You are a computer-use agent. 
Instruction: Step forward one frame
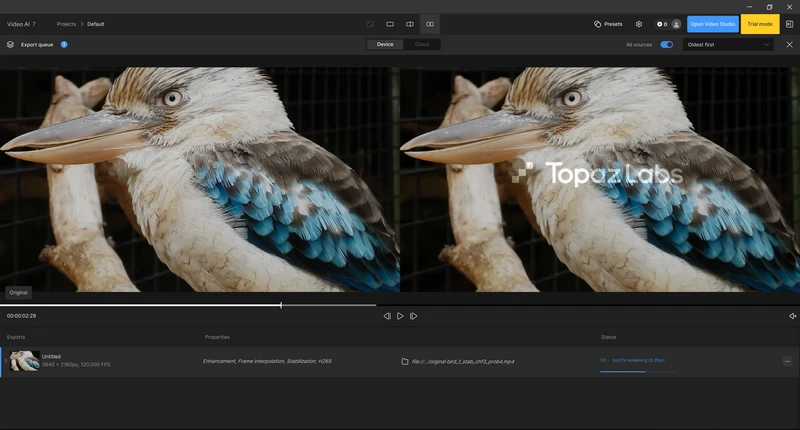[x=414, y=316]
